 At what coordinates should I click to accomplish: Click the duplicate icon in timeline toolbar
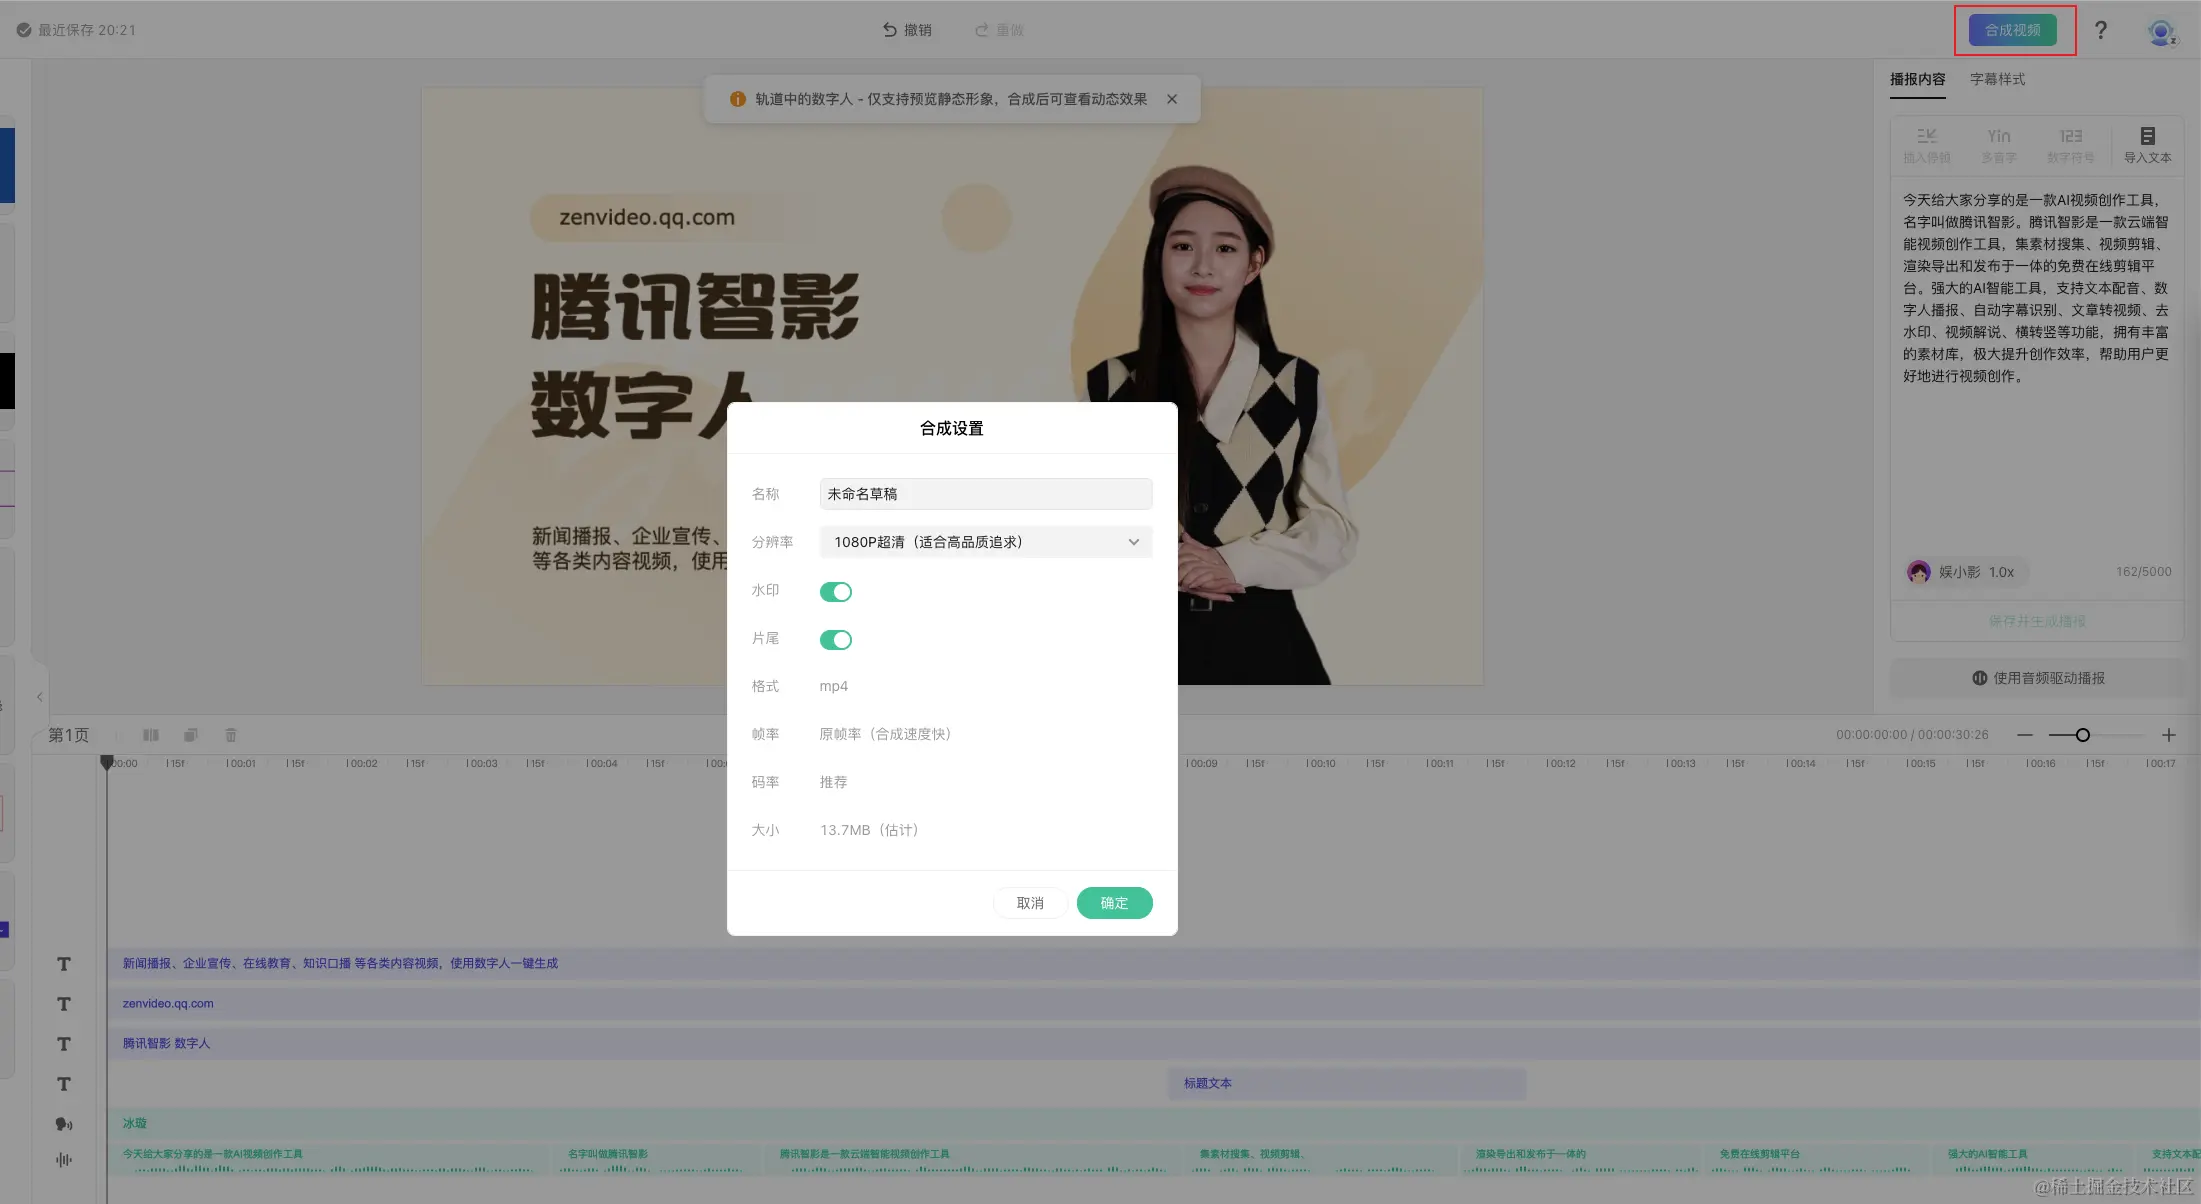(x=191, y=735)
